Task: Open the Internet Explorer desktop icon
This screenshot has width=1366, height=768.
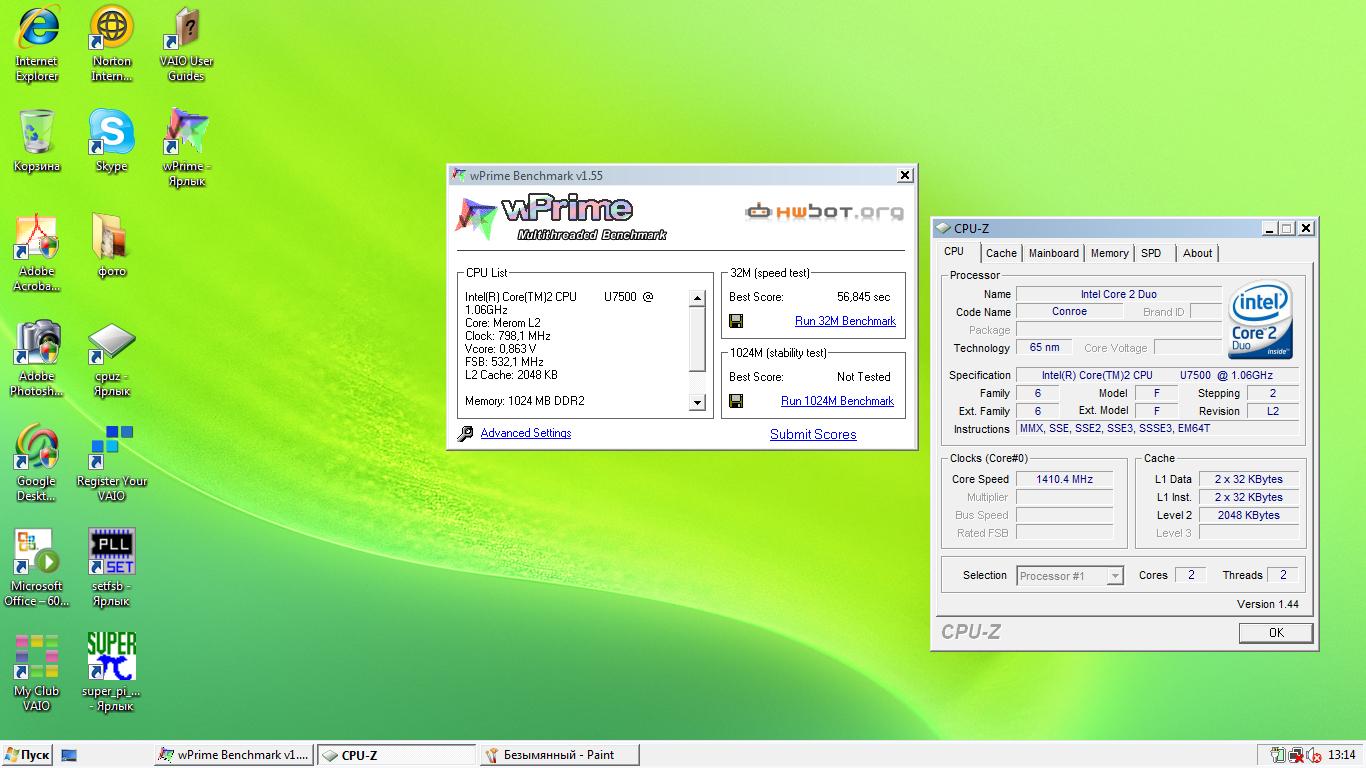Action: 37,43
